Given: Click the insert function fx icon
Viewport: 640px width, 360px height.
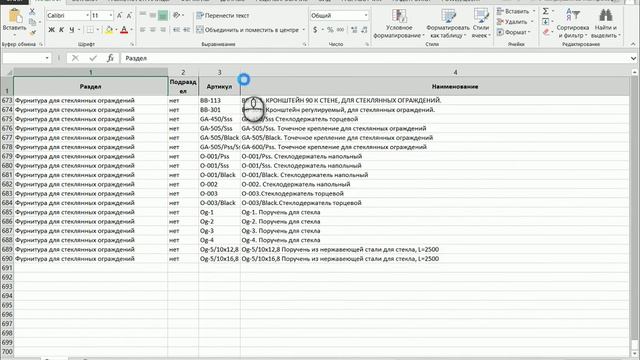Looking at the screenshot, I should [x=110, y=58].
